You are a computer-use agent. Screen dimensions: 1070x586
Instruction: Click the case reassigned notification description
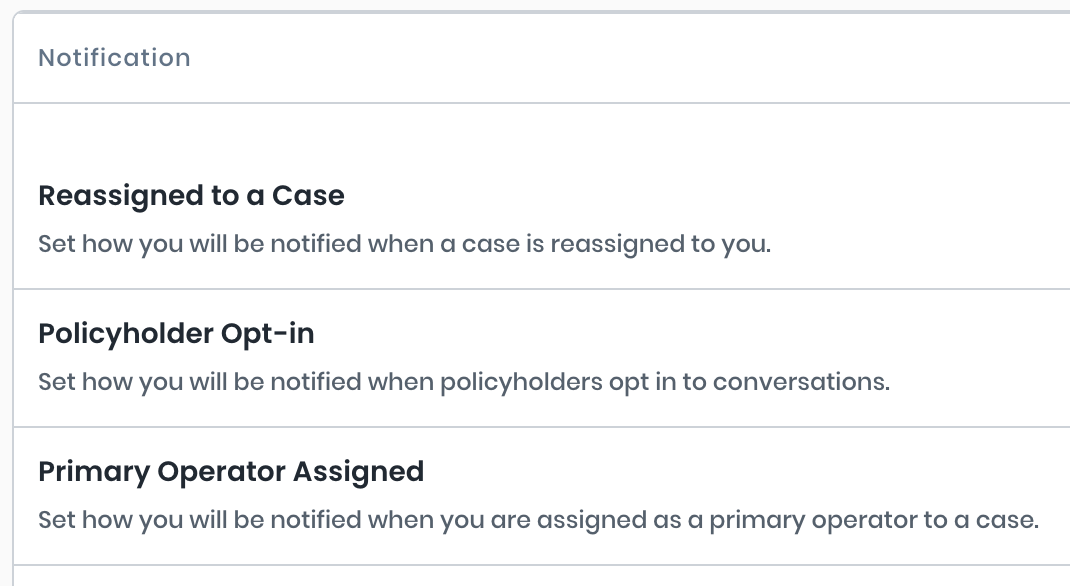(x=404, y=244)
